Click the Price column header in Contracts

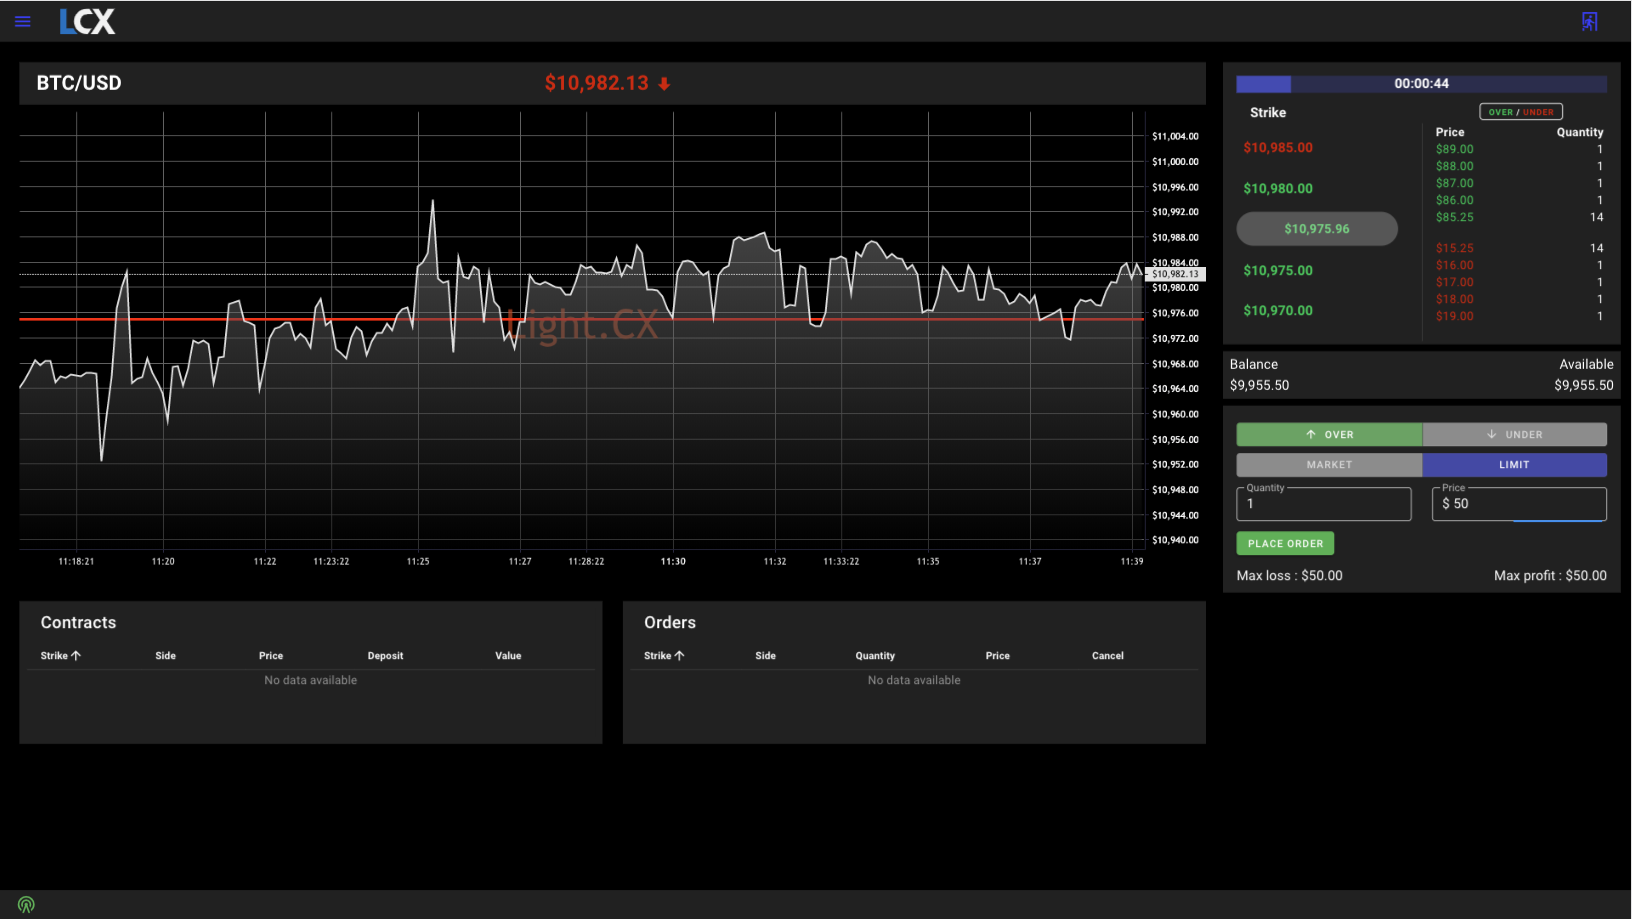271,656
